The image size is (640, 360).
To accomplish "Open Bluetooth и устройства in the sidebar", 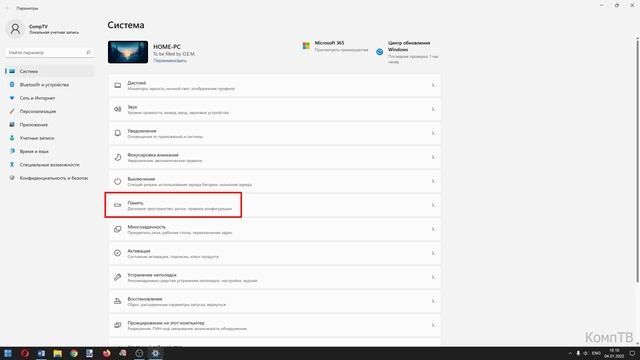I will 49,85.
